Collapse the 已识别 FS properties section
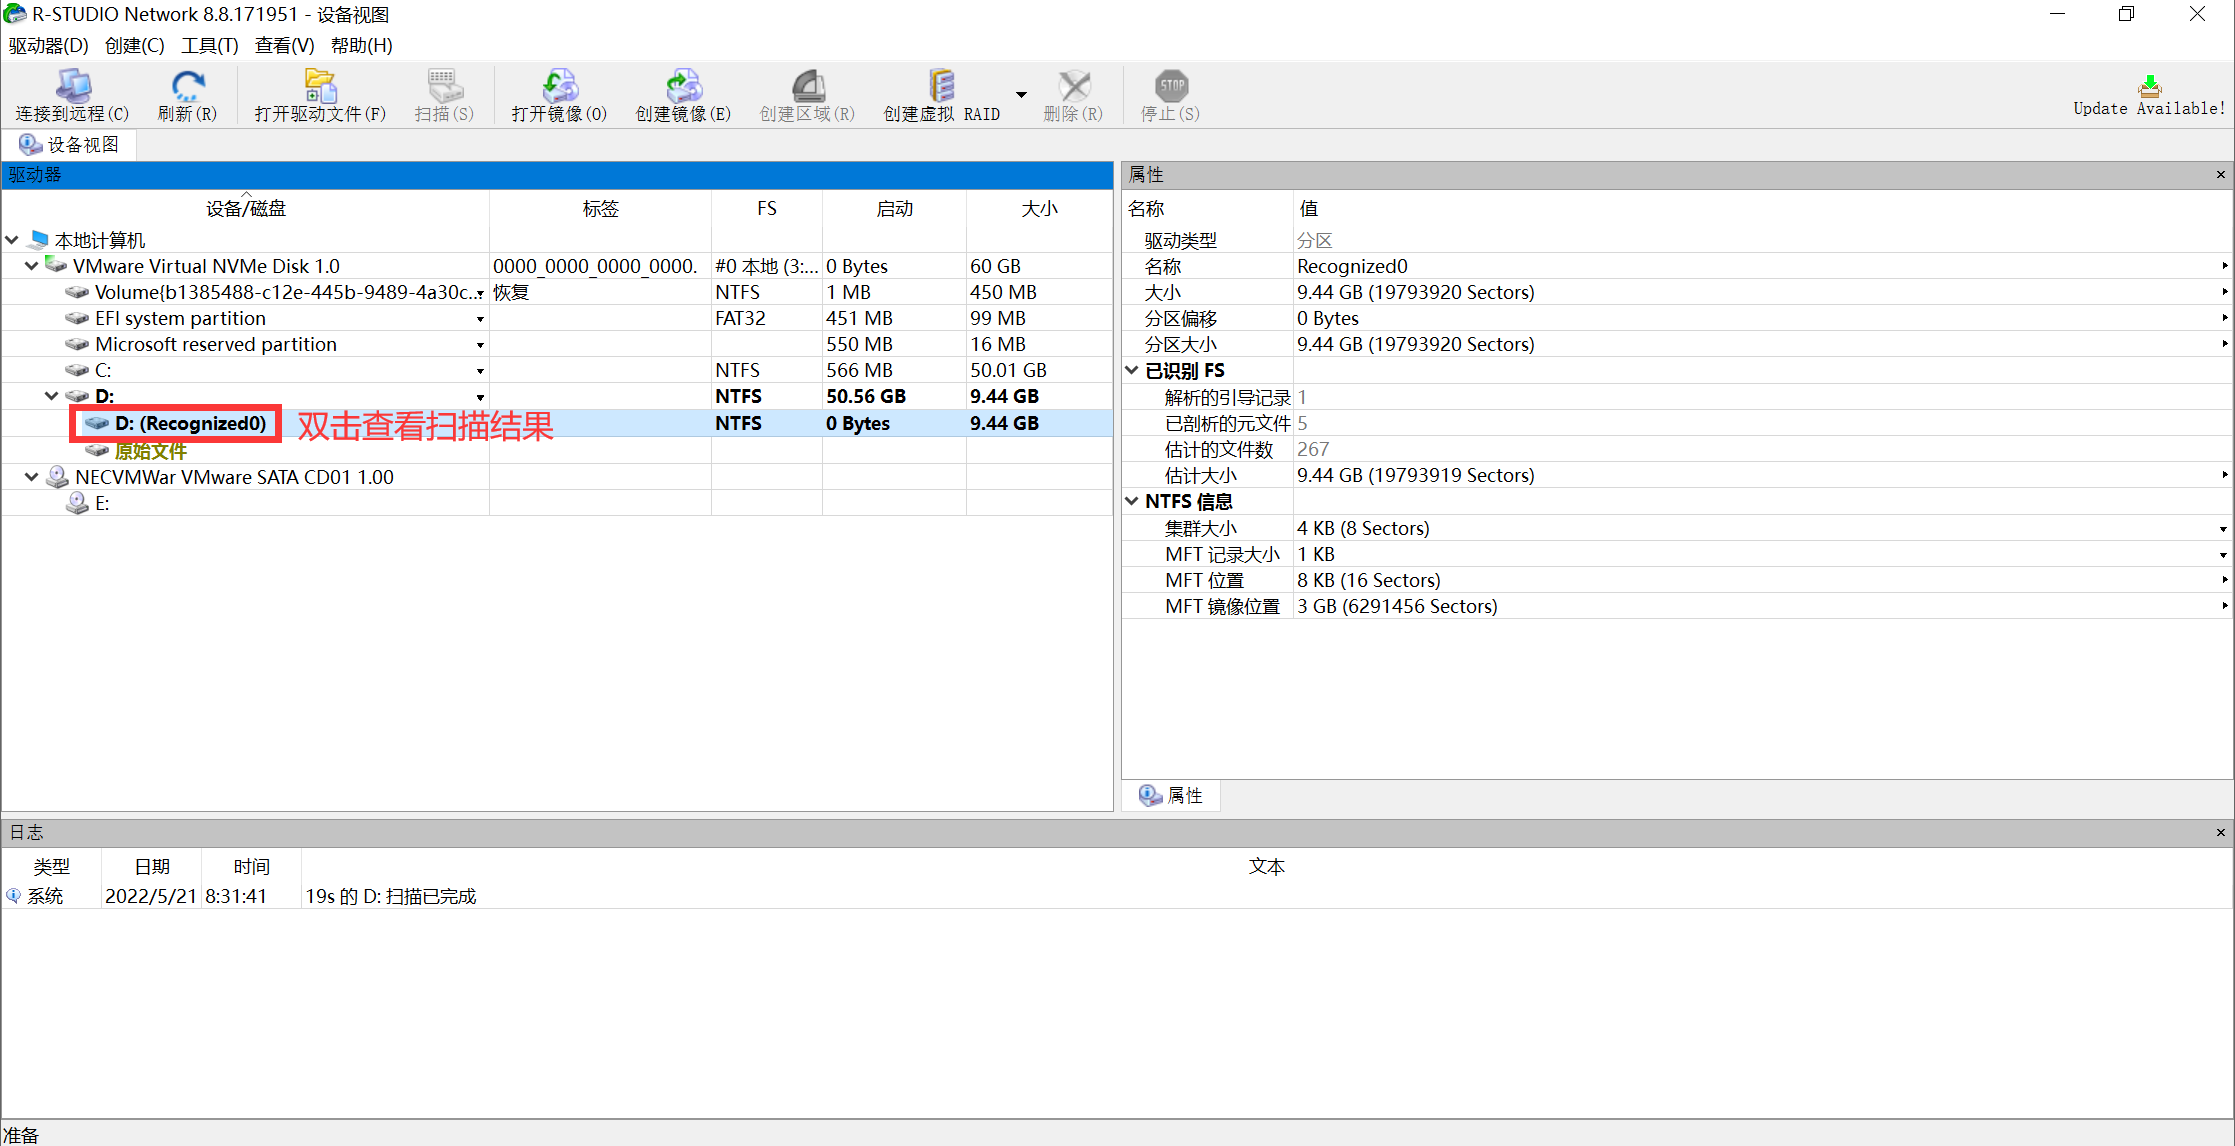The width and height of the screenshot is (2235, 1146). pos(1132,370)
